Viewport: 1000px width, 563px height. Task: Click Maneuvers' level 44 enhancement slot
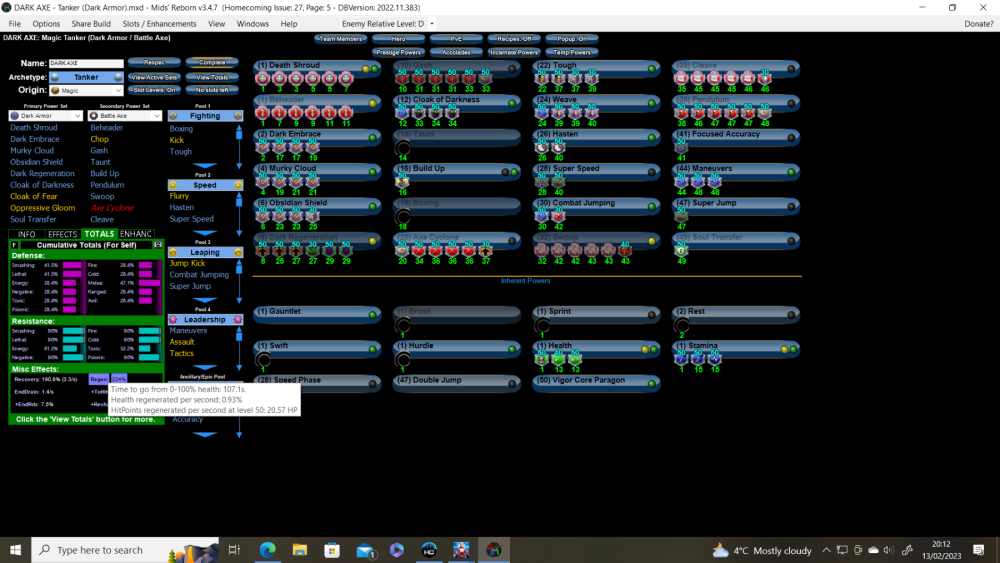click(x=681, y=182)
